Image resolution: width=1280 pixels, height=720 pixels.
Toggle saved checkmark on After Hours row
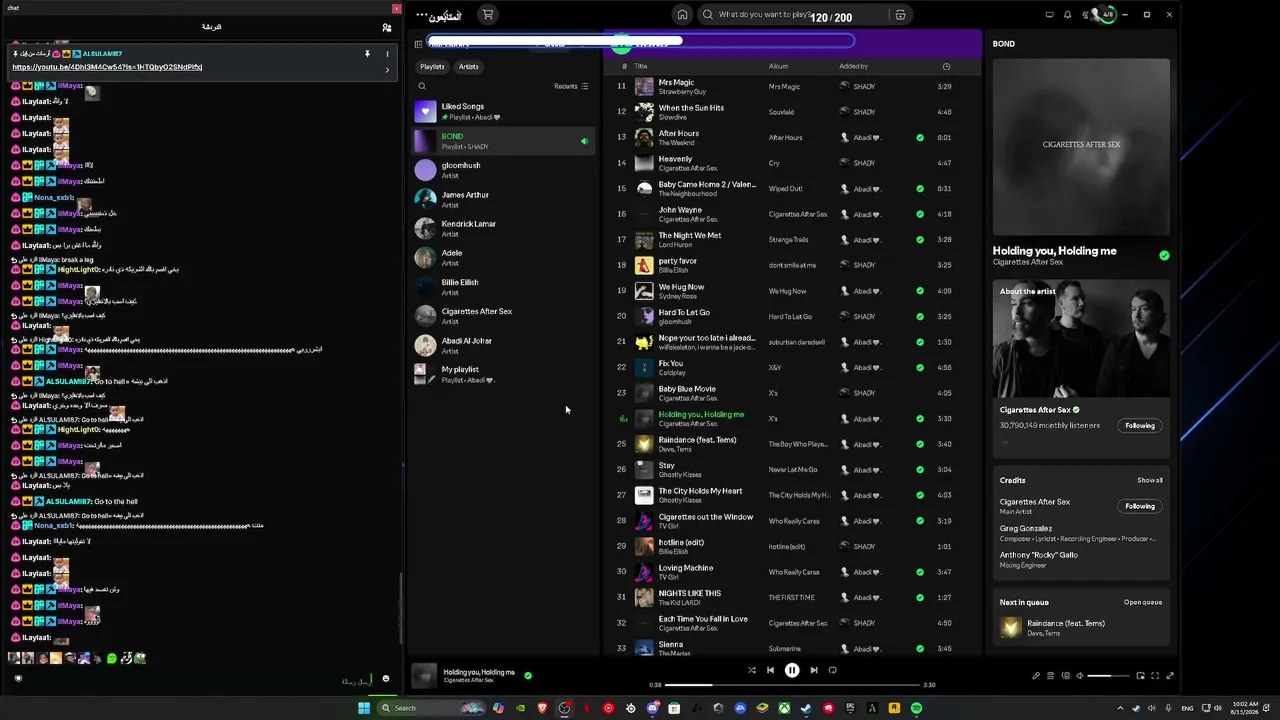(x=920, y=137)
